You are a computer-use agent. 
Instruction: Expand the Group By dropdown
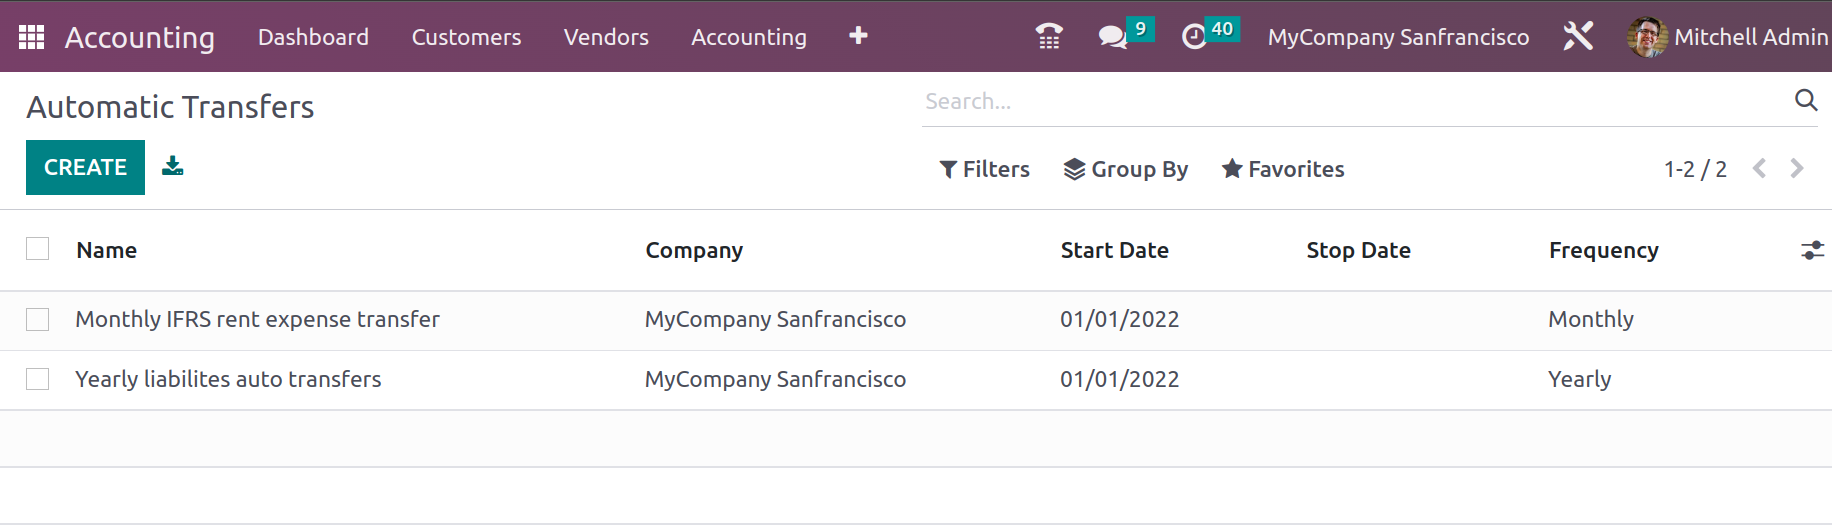(x=1125, y=169)
